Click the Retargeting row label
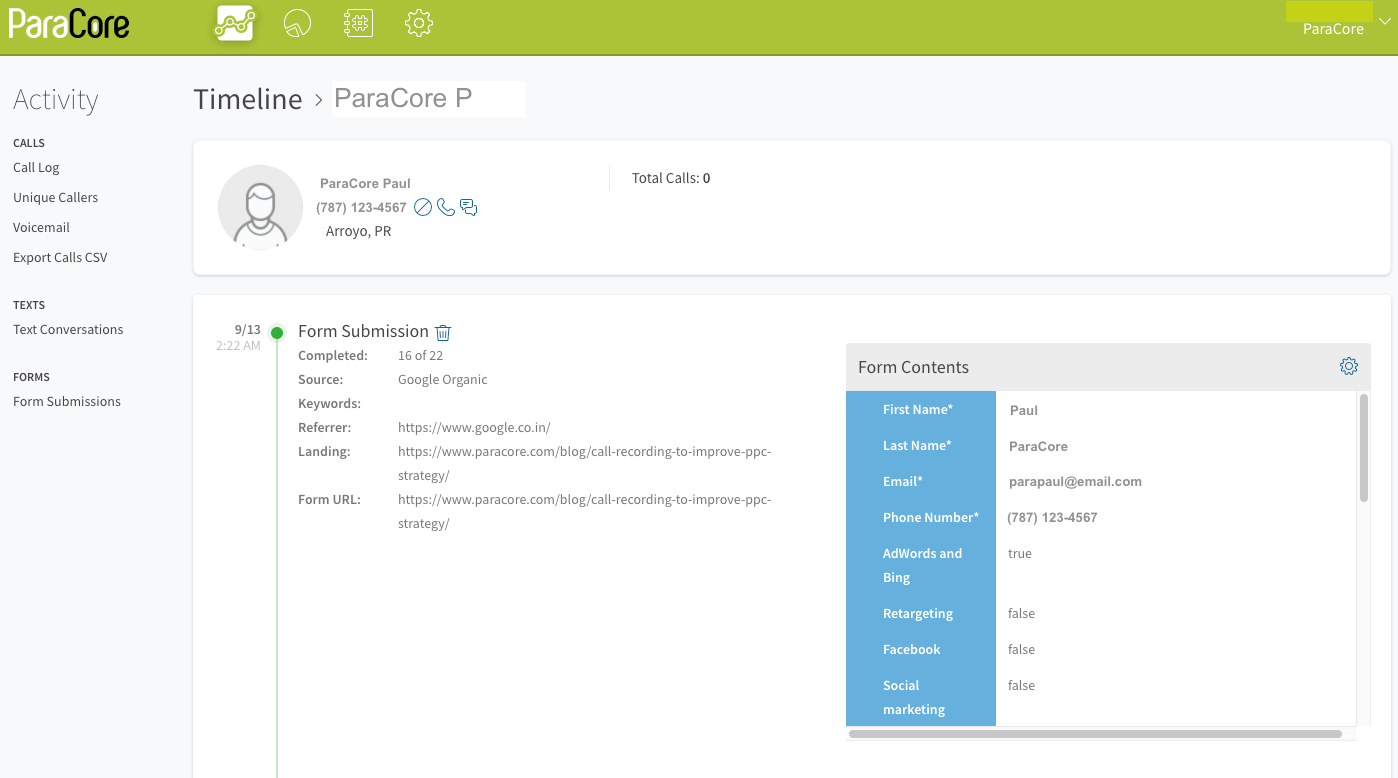The height and width of the screenshot is (778, 1398). pos(918,614)
